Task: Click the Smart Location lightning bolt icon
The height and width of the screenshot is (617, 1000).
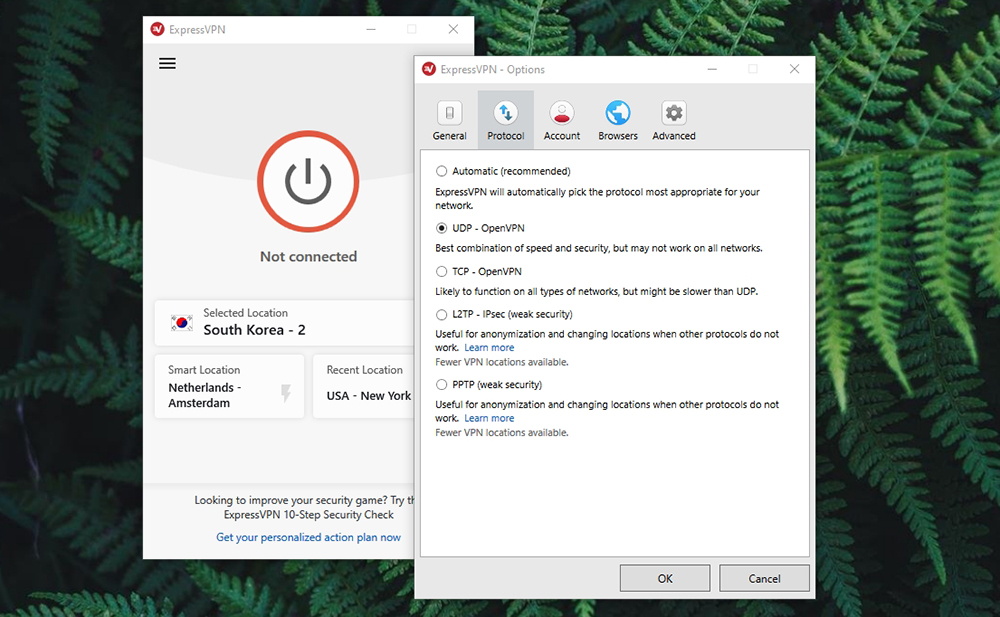Action: pos(286,392)
